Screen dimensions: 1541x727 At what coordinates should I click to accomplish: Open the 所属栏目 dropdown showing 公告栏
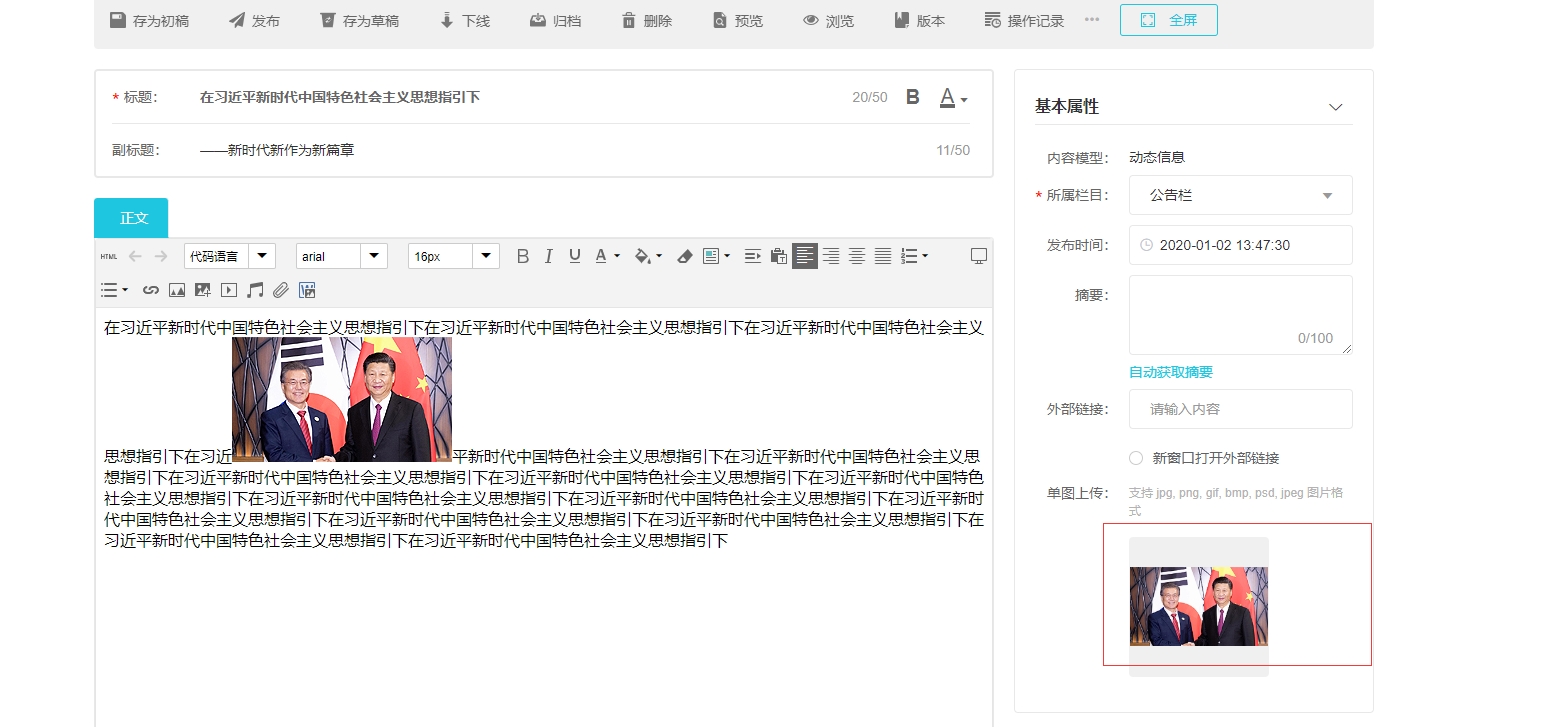[x=1240, y=195]
